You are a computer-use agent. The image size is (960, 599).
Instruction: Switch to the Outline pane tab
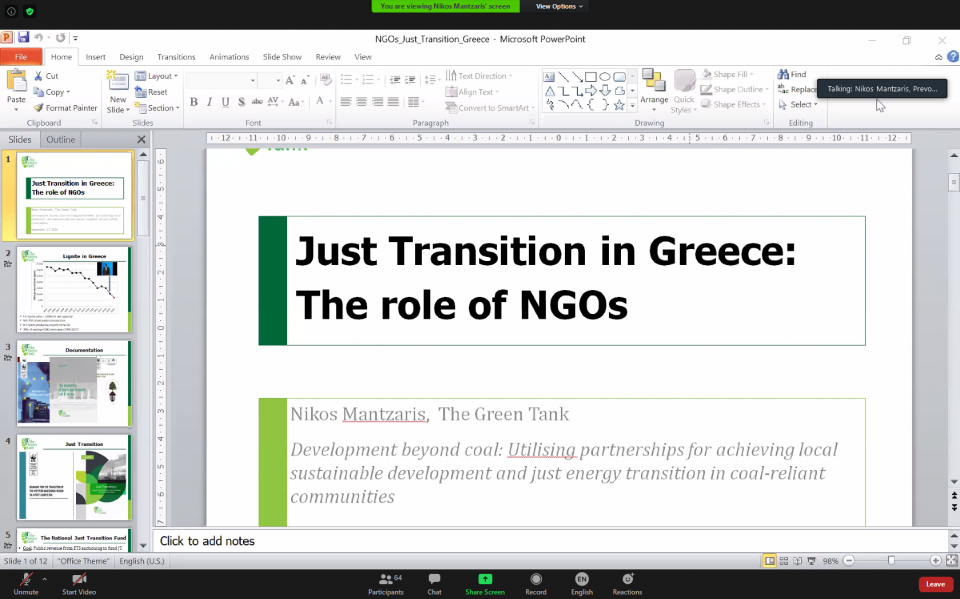60,140
